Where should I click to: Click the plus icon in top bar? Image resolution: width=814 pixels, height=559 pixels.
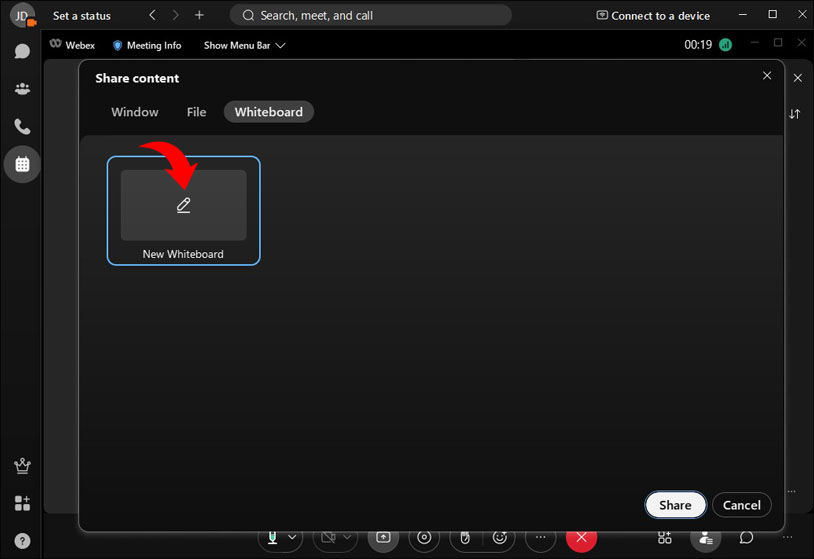pyautogui.click(x=199, y=16)
